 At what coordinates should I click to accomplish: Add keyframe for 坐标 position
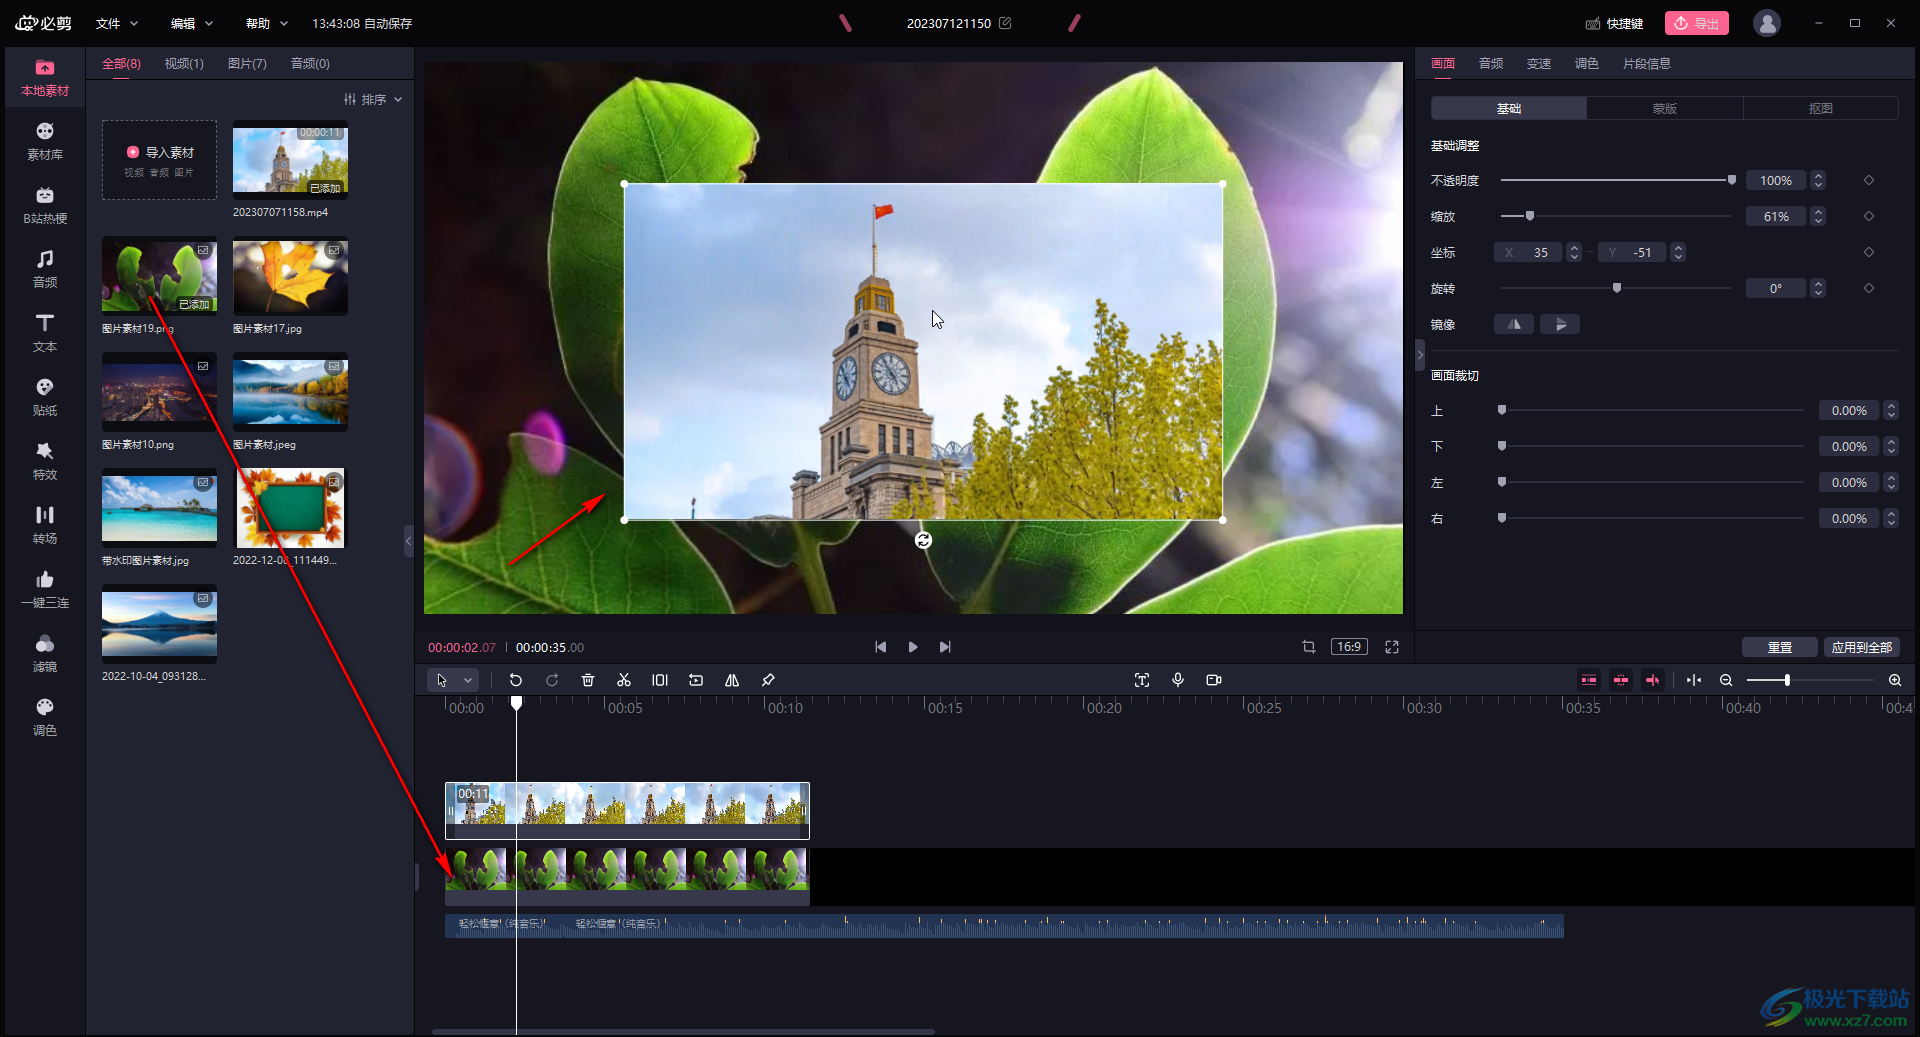click(1869, 252)
